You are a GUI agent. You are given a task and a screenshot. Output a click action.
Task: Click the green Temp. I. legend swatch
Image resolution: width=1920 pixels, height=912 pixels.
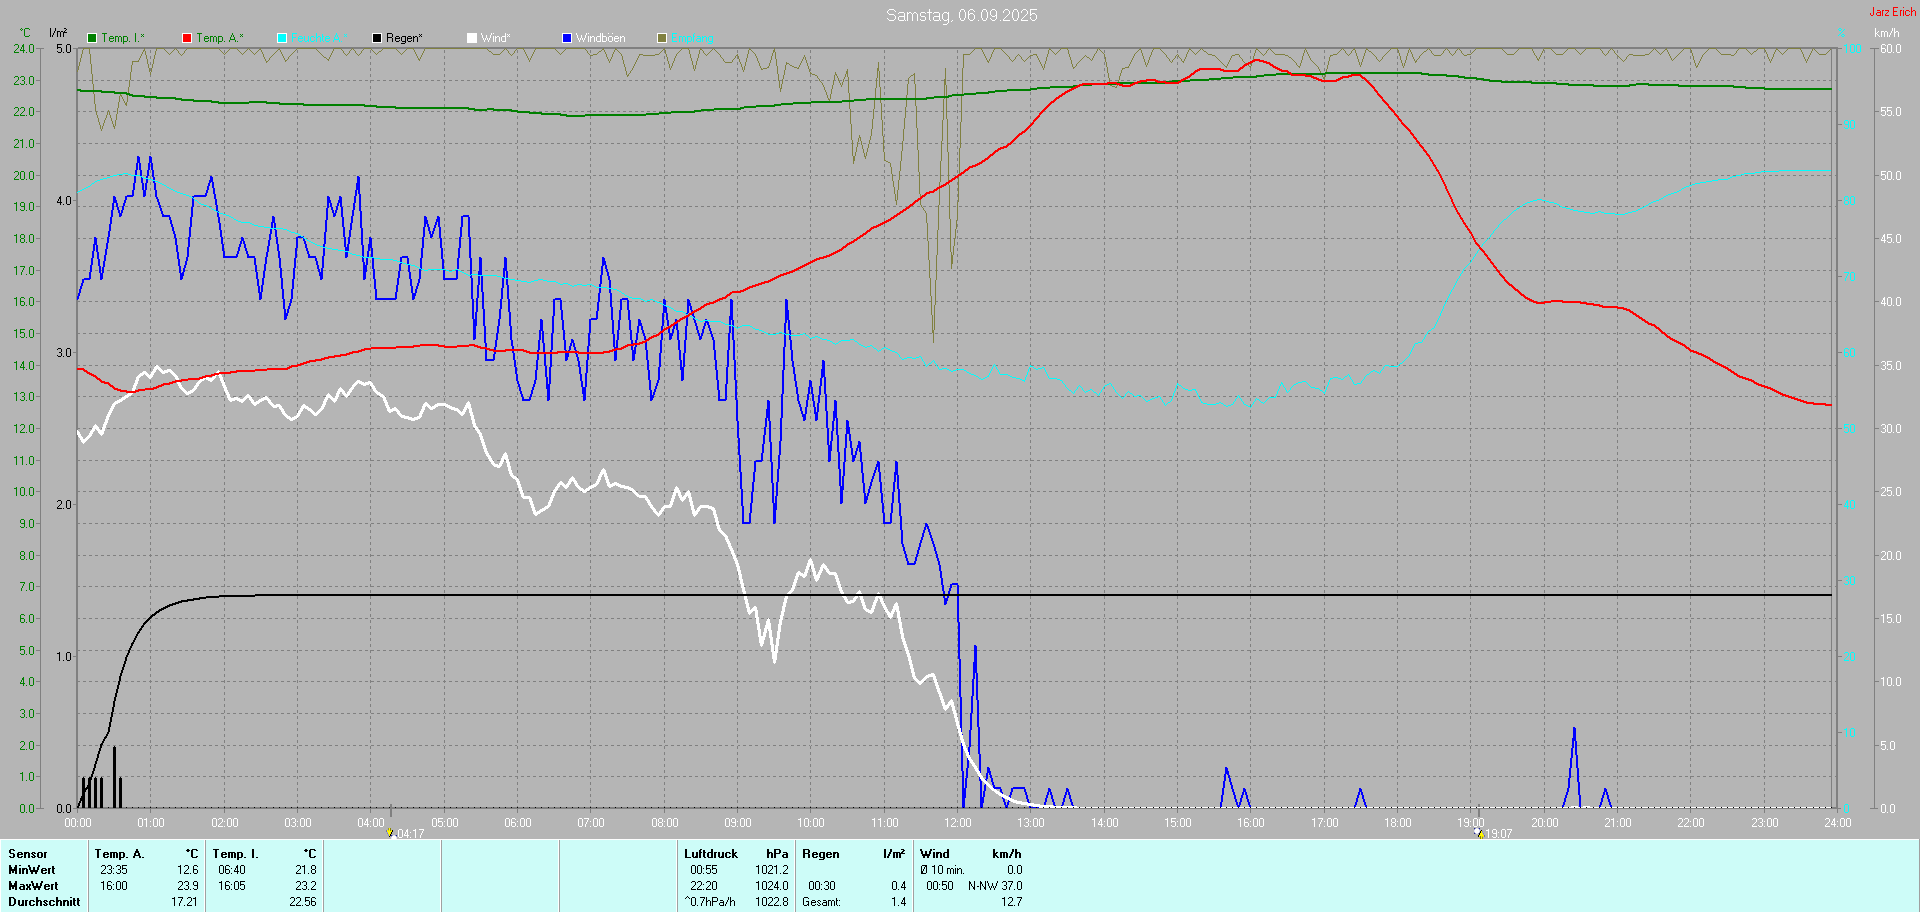point(92,38)
